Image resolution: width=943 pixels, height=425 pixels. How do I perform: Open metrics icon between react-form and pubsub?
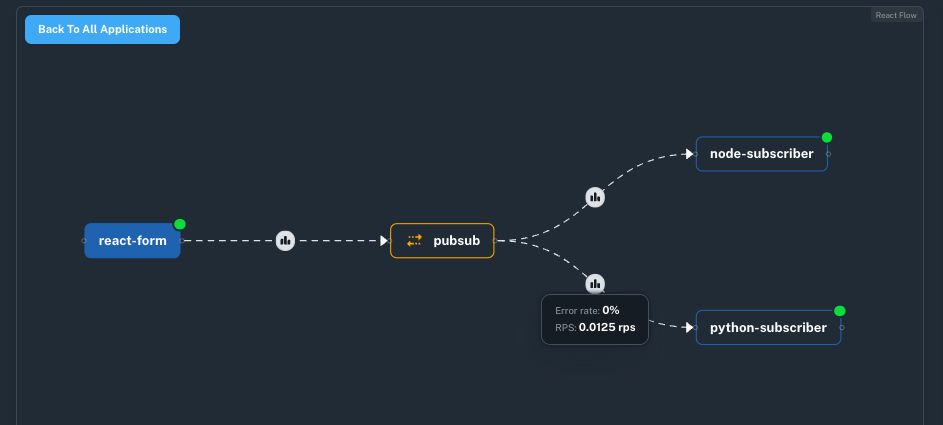[285, 240]
